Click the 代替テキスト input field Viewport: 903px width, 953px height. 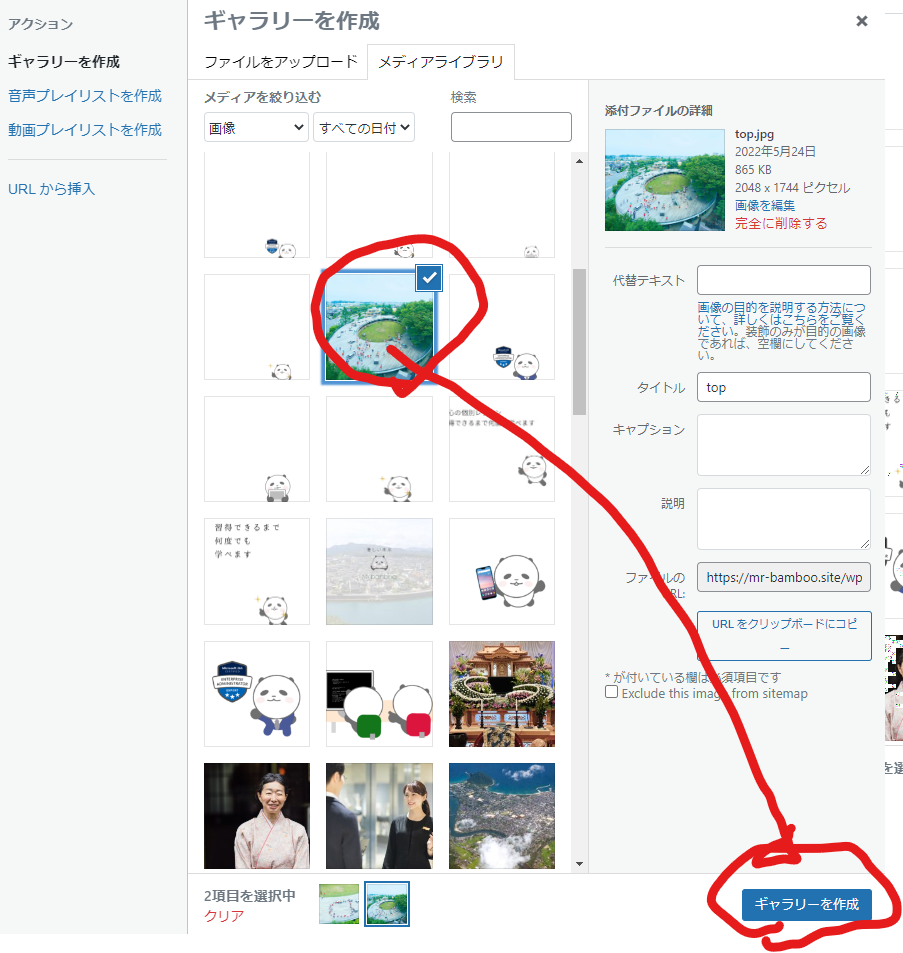[783, 280]
